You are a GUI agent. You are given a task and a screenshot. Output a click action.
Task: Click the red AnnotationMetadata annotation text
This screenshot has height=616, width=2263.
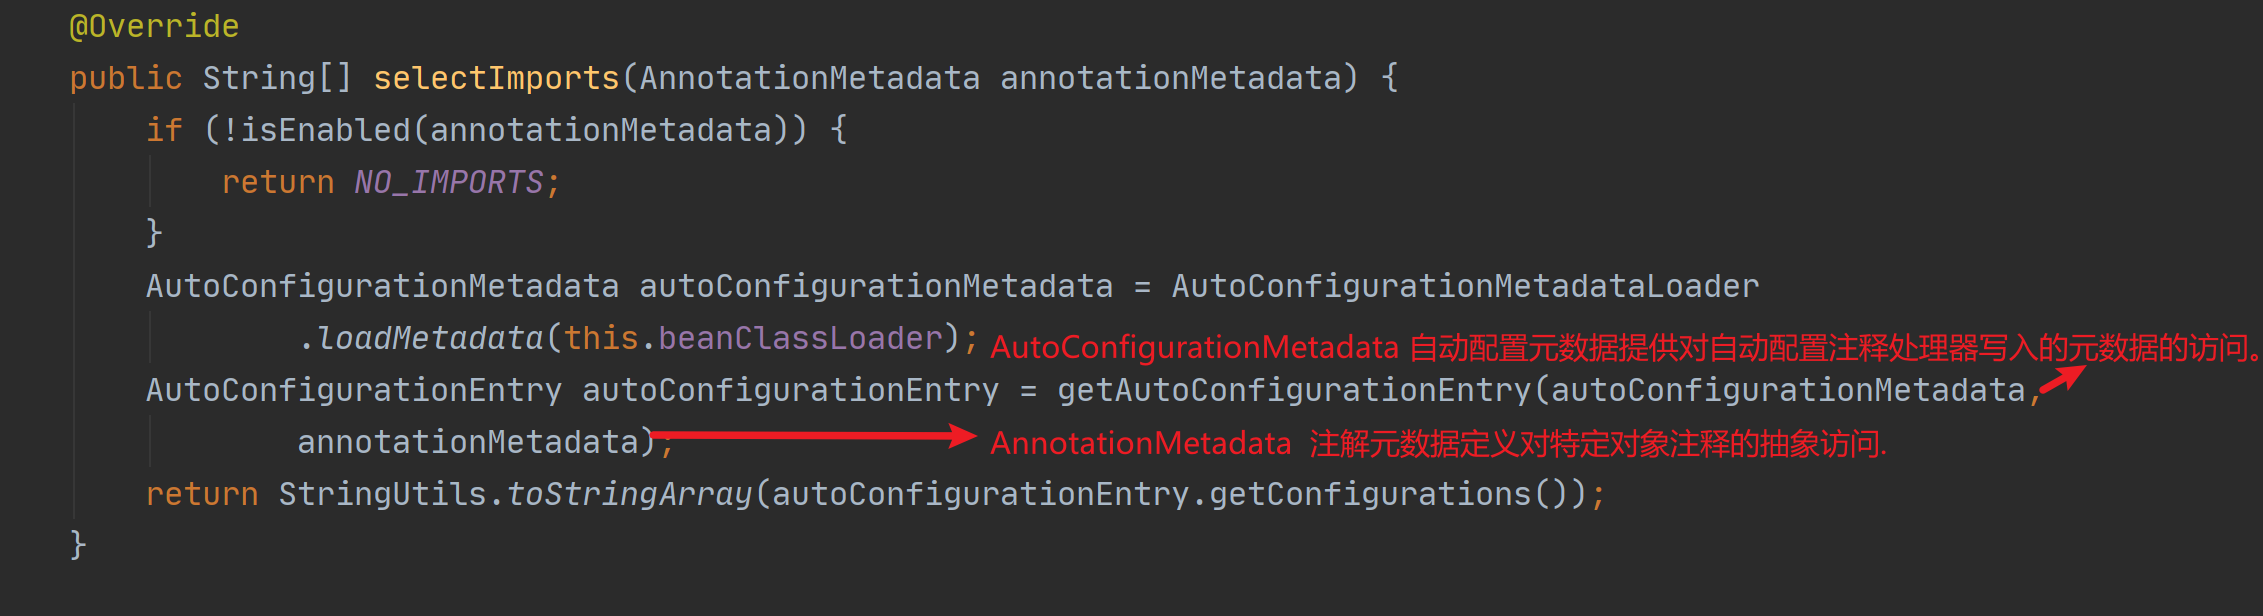1141,444
